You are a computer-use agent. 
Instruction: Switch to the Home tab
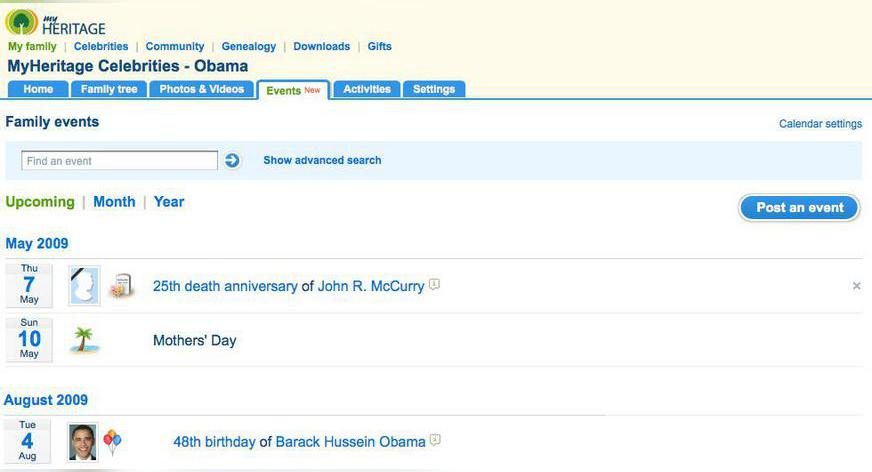click(x=38, y=89)
